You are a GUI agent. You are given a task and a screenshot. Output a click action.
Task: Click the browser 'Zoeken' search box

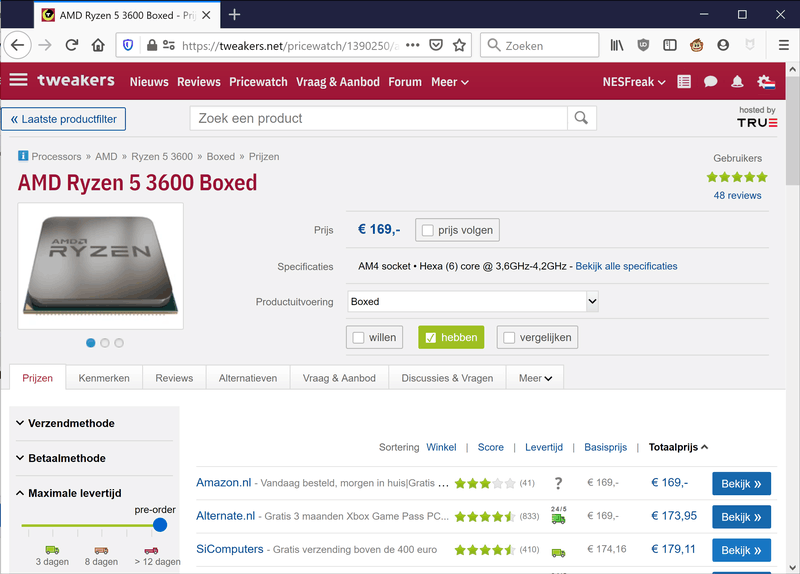pos(539,45)
